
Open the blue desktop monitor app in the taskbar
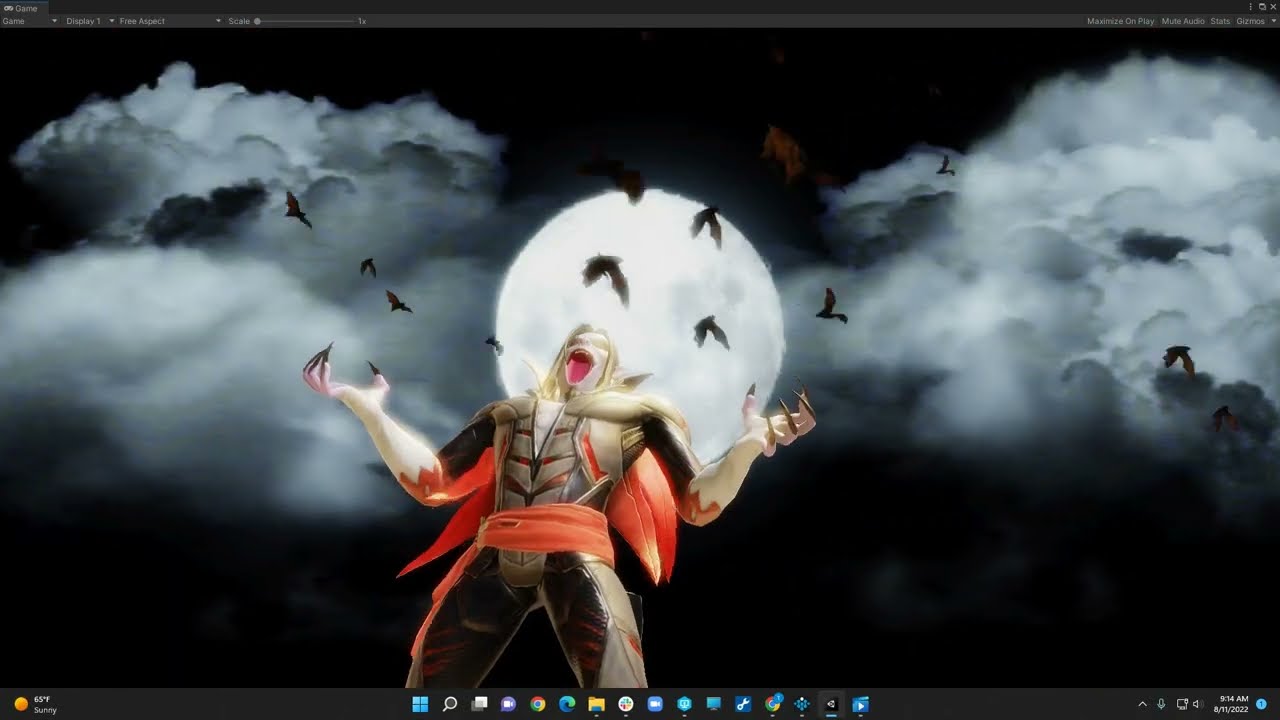click(x=714, y=704)
